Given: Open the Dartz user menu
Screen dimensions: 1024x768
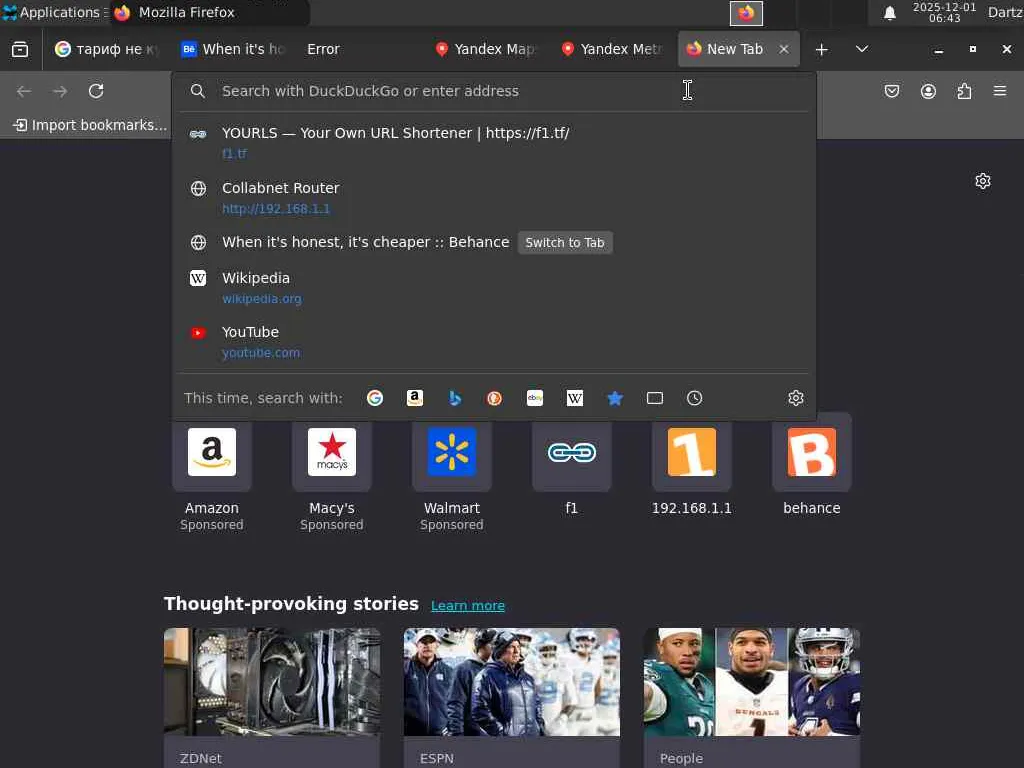Looking at the screenshot, I should pyautogui.click(x=1005, y=12).
